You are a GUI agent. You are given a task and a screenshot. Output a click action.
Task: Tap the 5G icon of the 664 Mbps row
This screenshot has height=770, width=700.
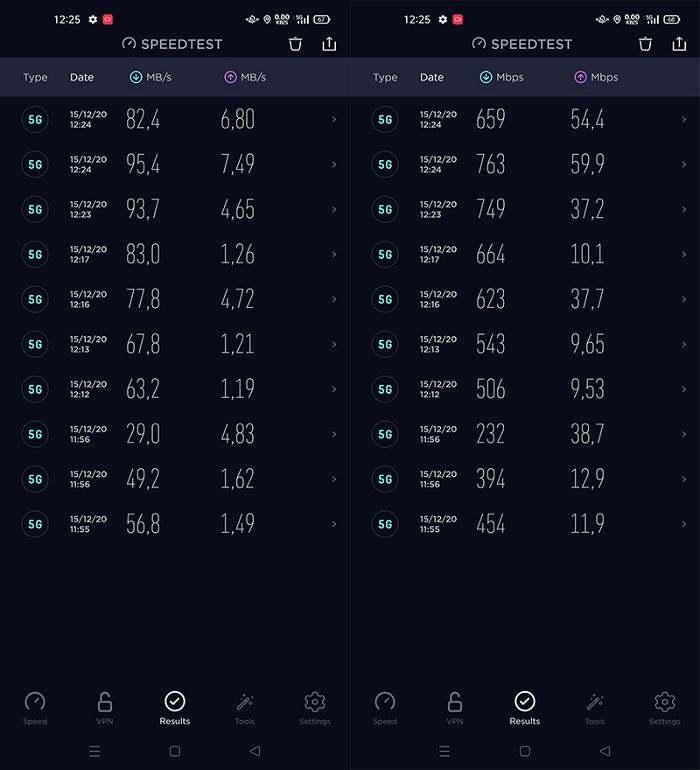click(385, 254)
